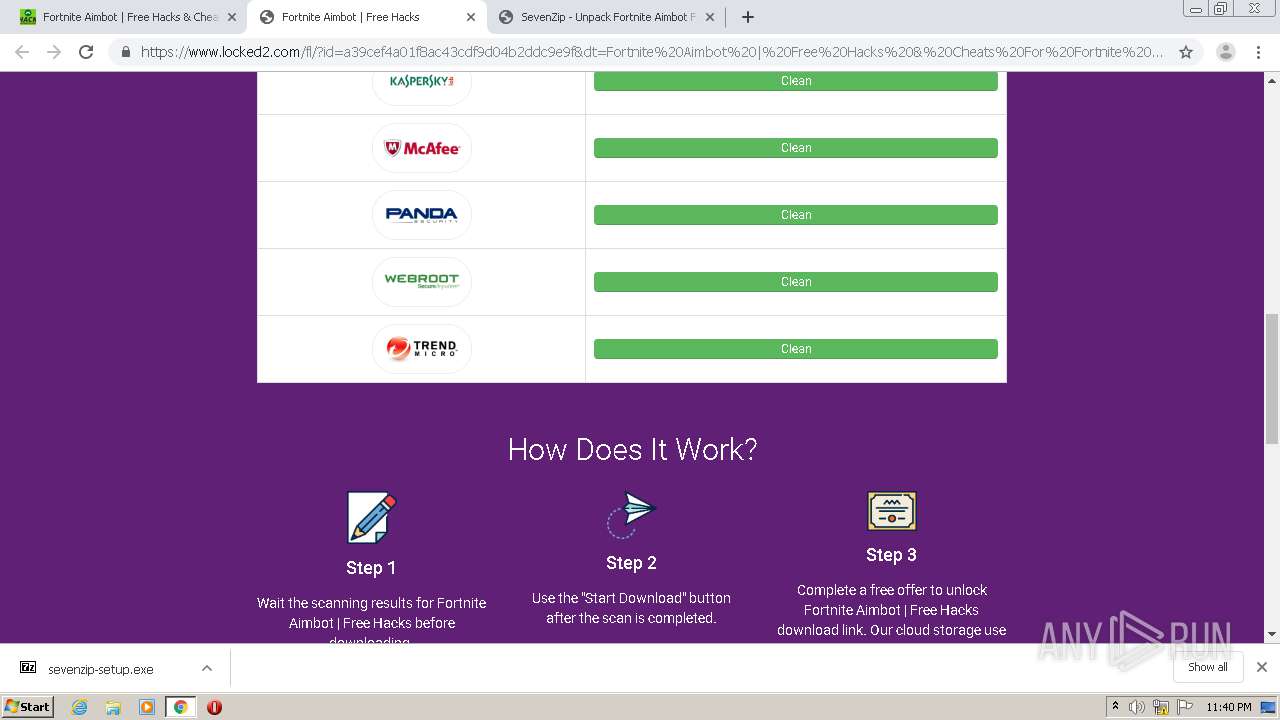Viewport: 1280px width, 720px height.
Task: Go forward to next page
Action: click(x=54, y=52)
